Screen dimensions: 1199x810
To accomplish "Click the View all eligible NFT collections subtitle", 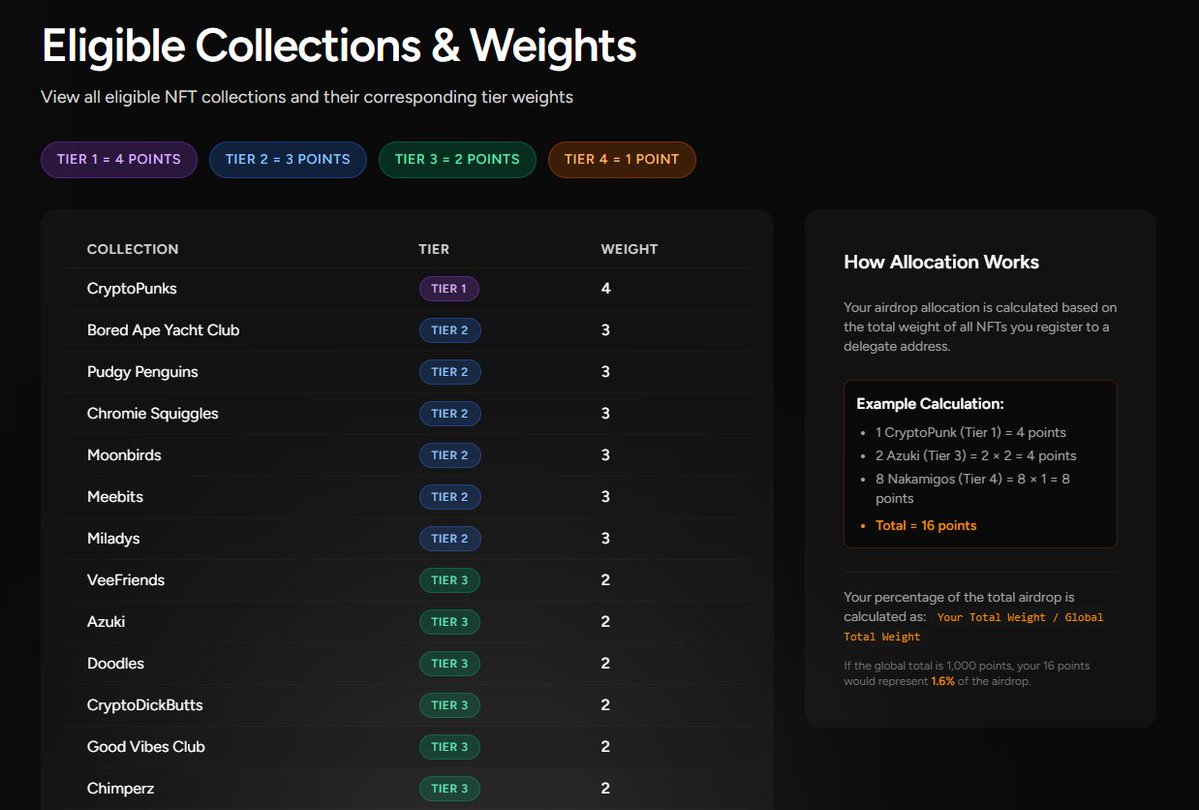I will 307,97.
